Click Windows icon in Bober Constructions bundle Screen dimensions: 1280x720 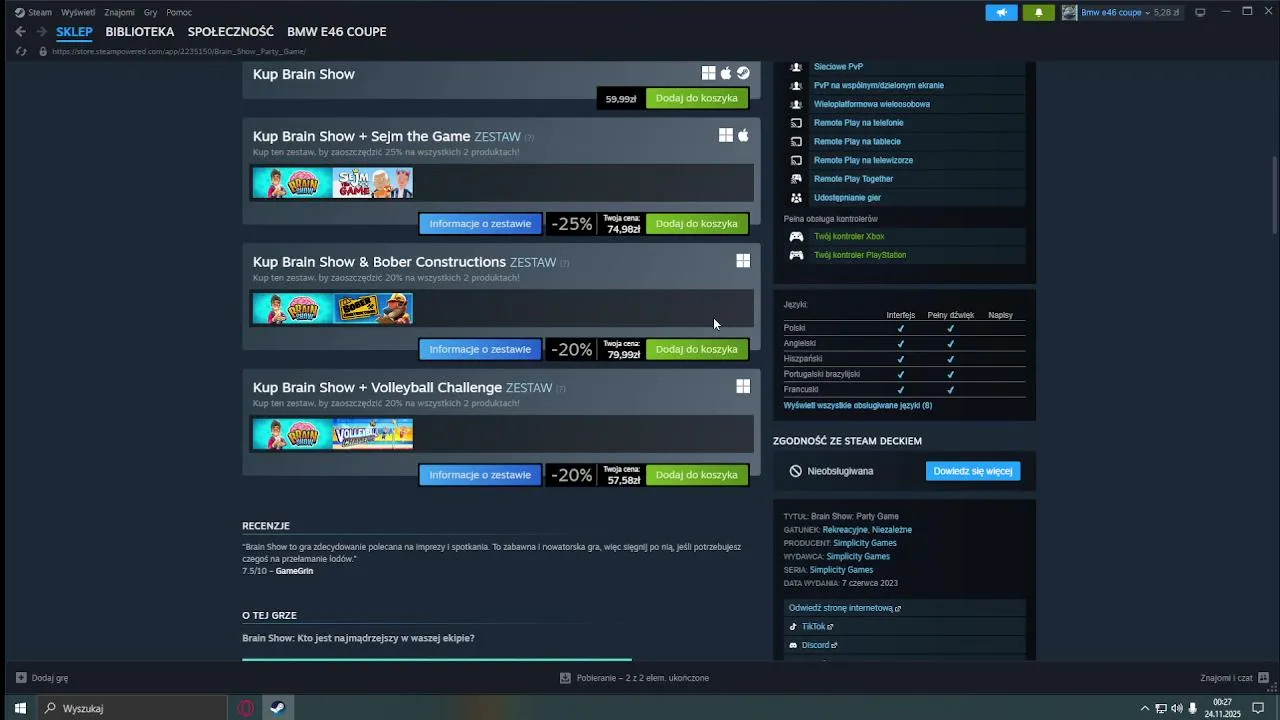coord(743,261)
